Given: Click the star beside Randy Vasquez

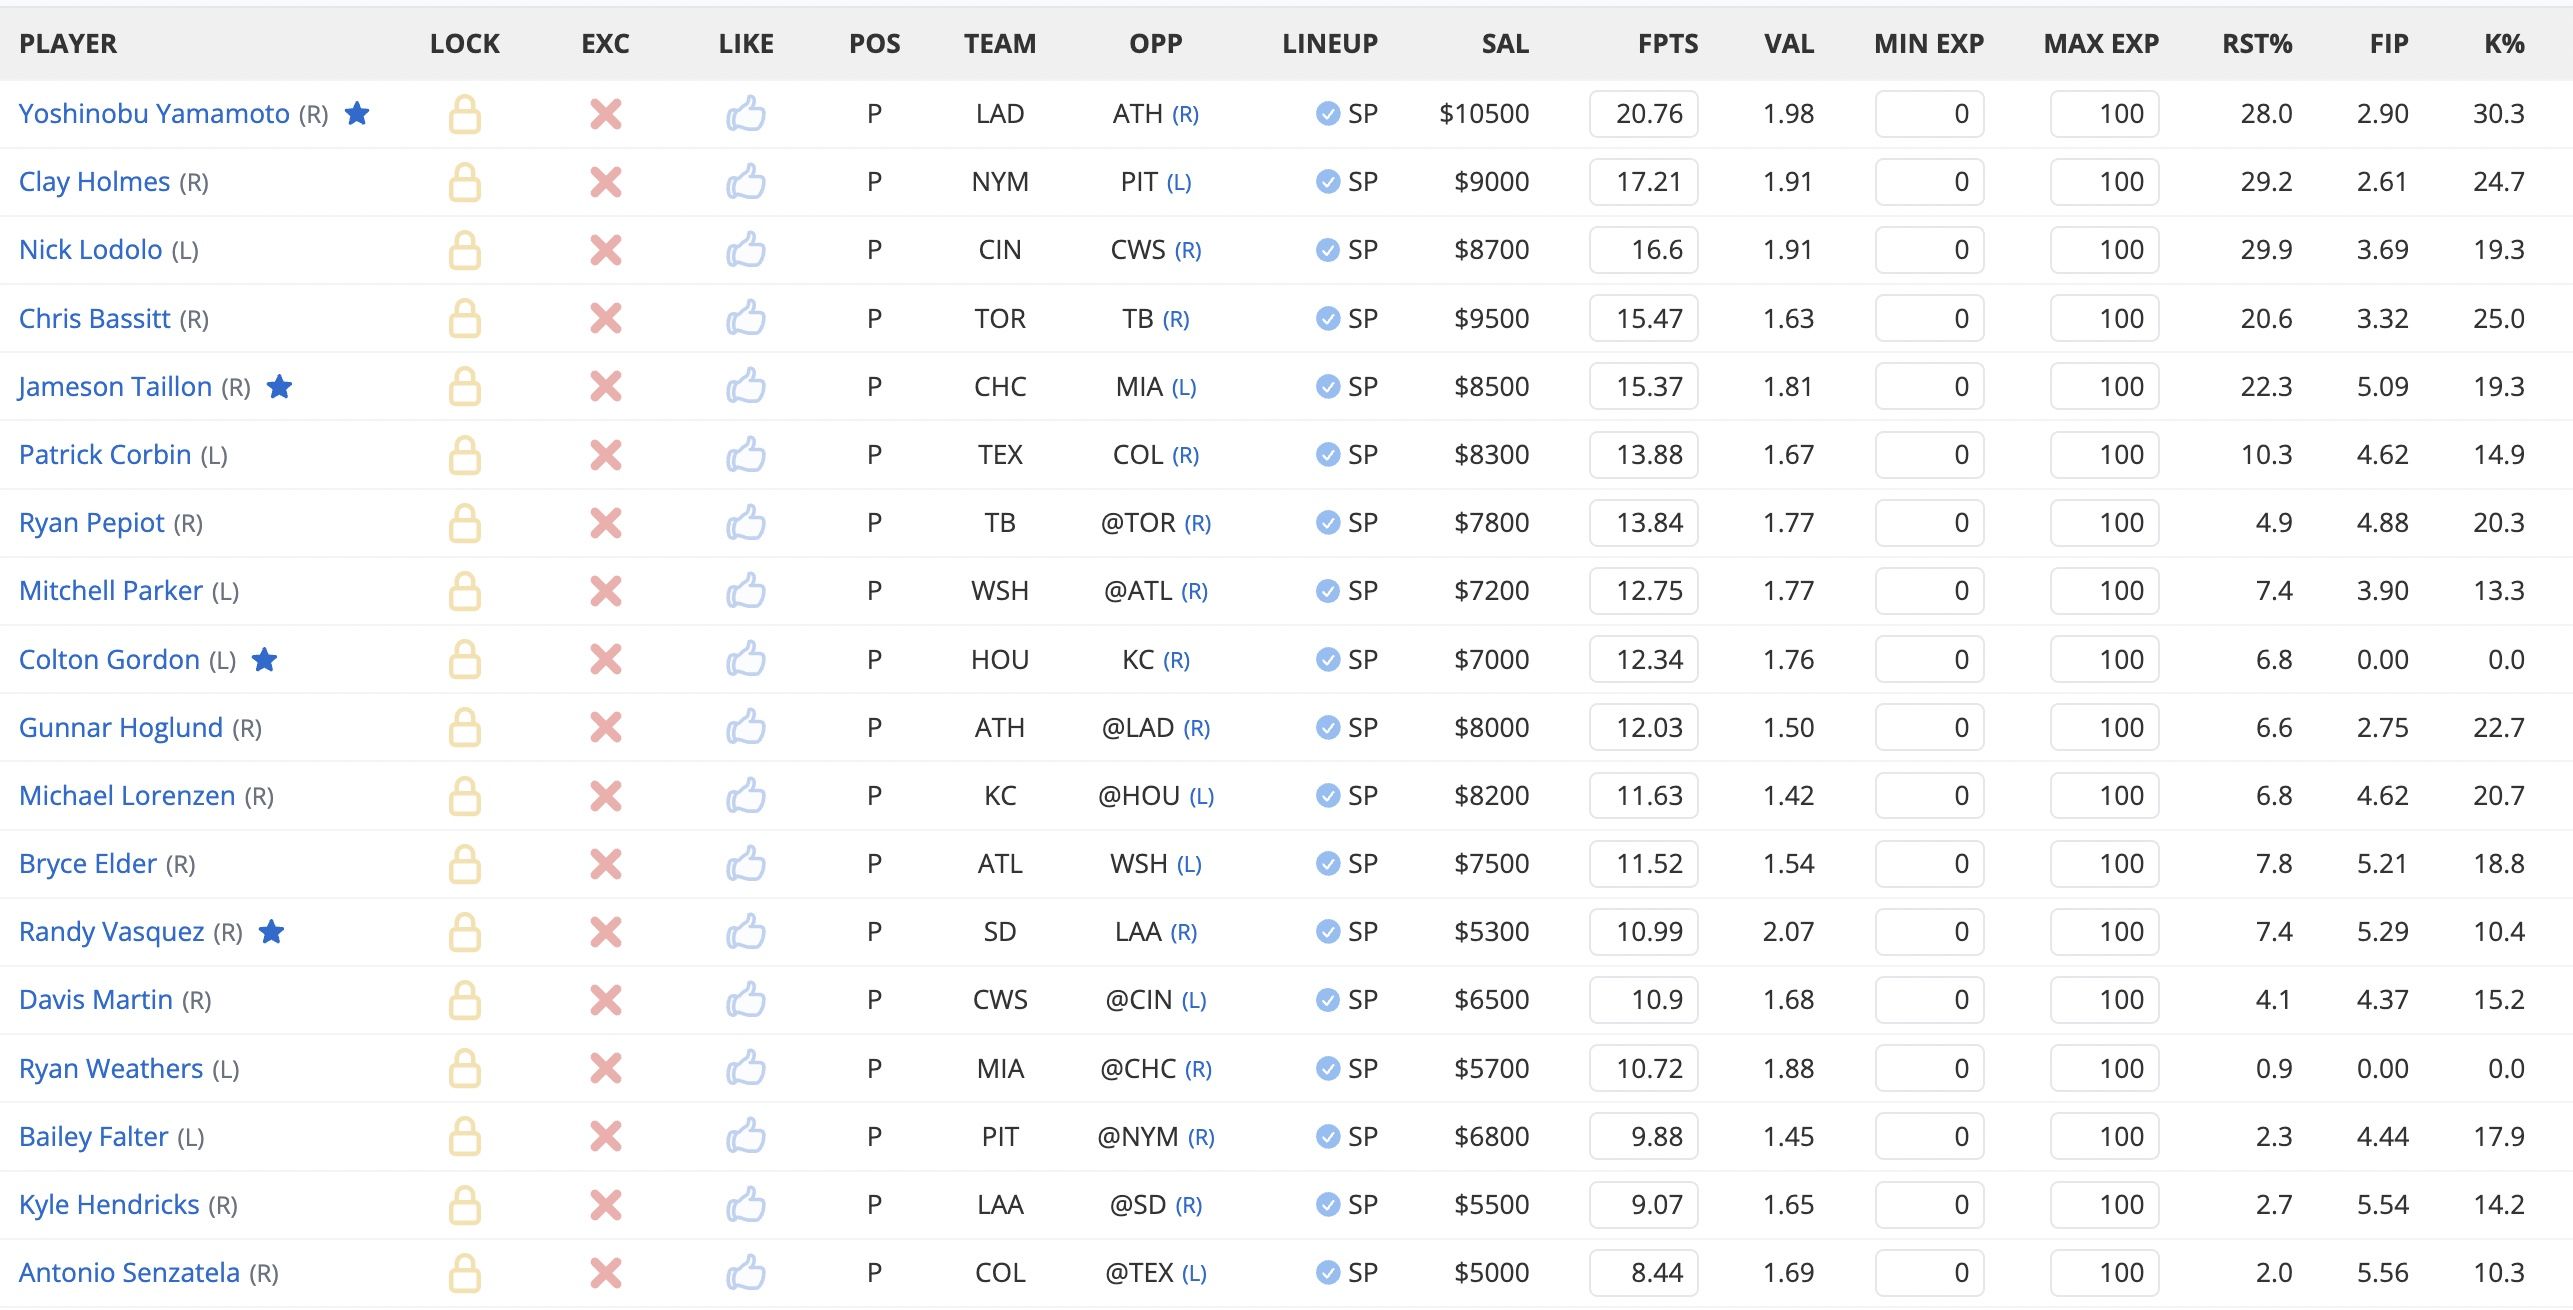Looking at the screenshot, I should coord(271,931).
